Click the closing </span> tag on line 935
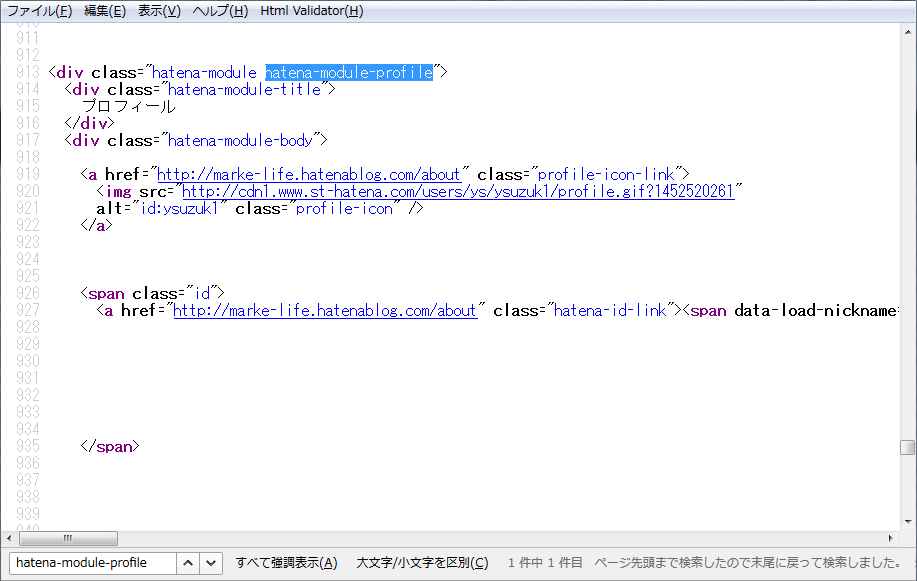The image size is (917, 581). (110, 446)
